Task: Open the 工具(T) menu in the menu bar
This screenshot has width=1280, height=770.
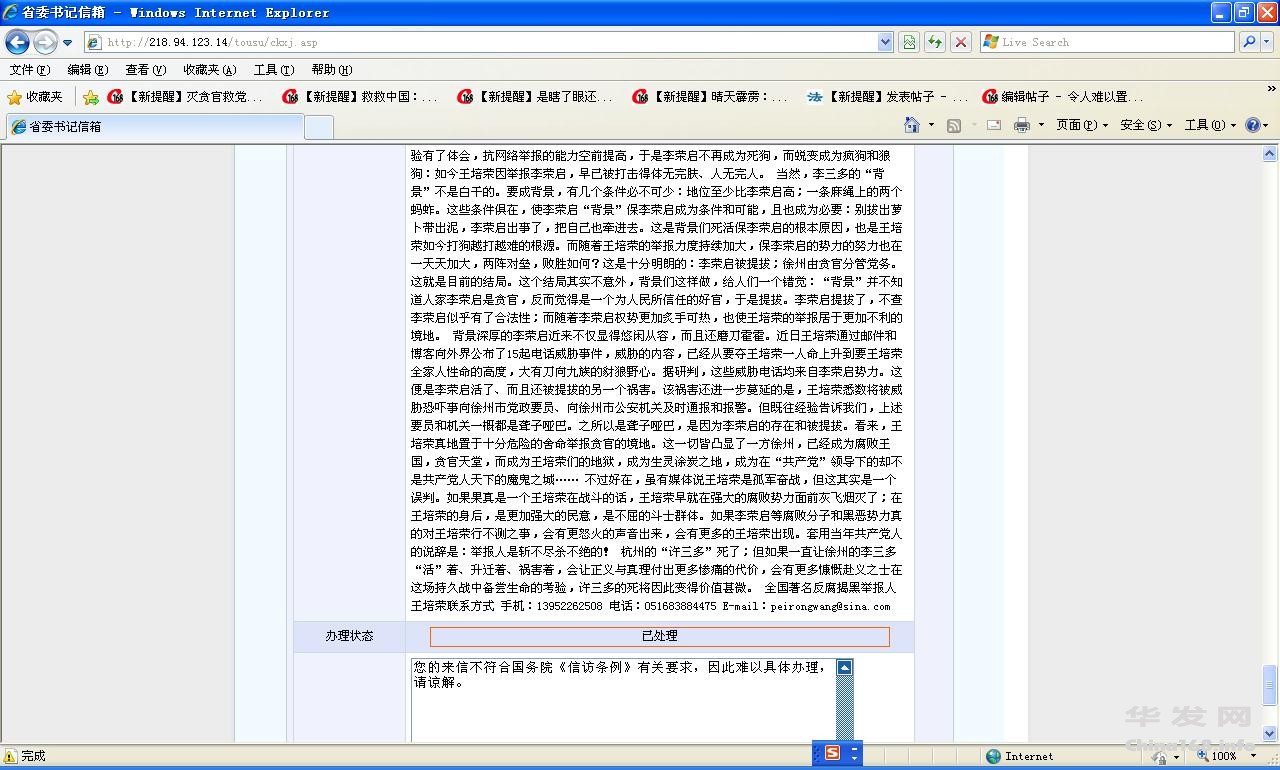Action: tap(273, 69)
